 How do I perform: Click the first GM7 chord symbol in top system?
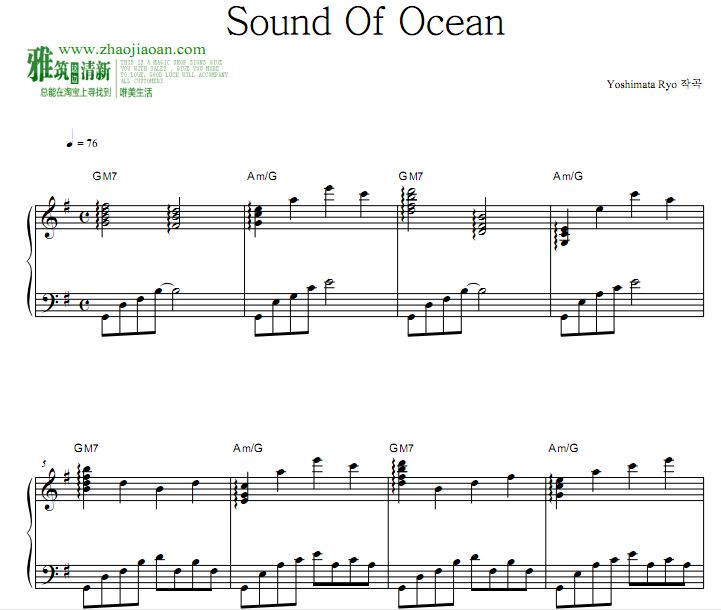pyautogui.click(x=106, y=176)
